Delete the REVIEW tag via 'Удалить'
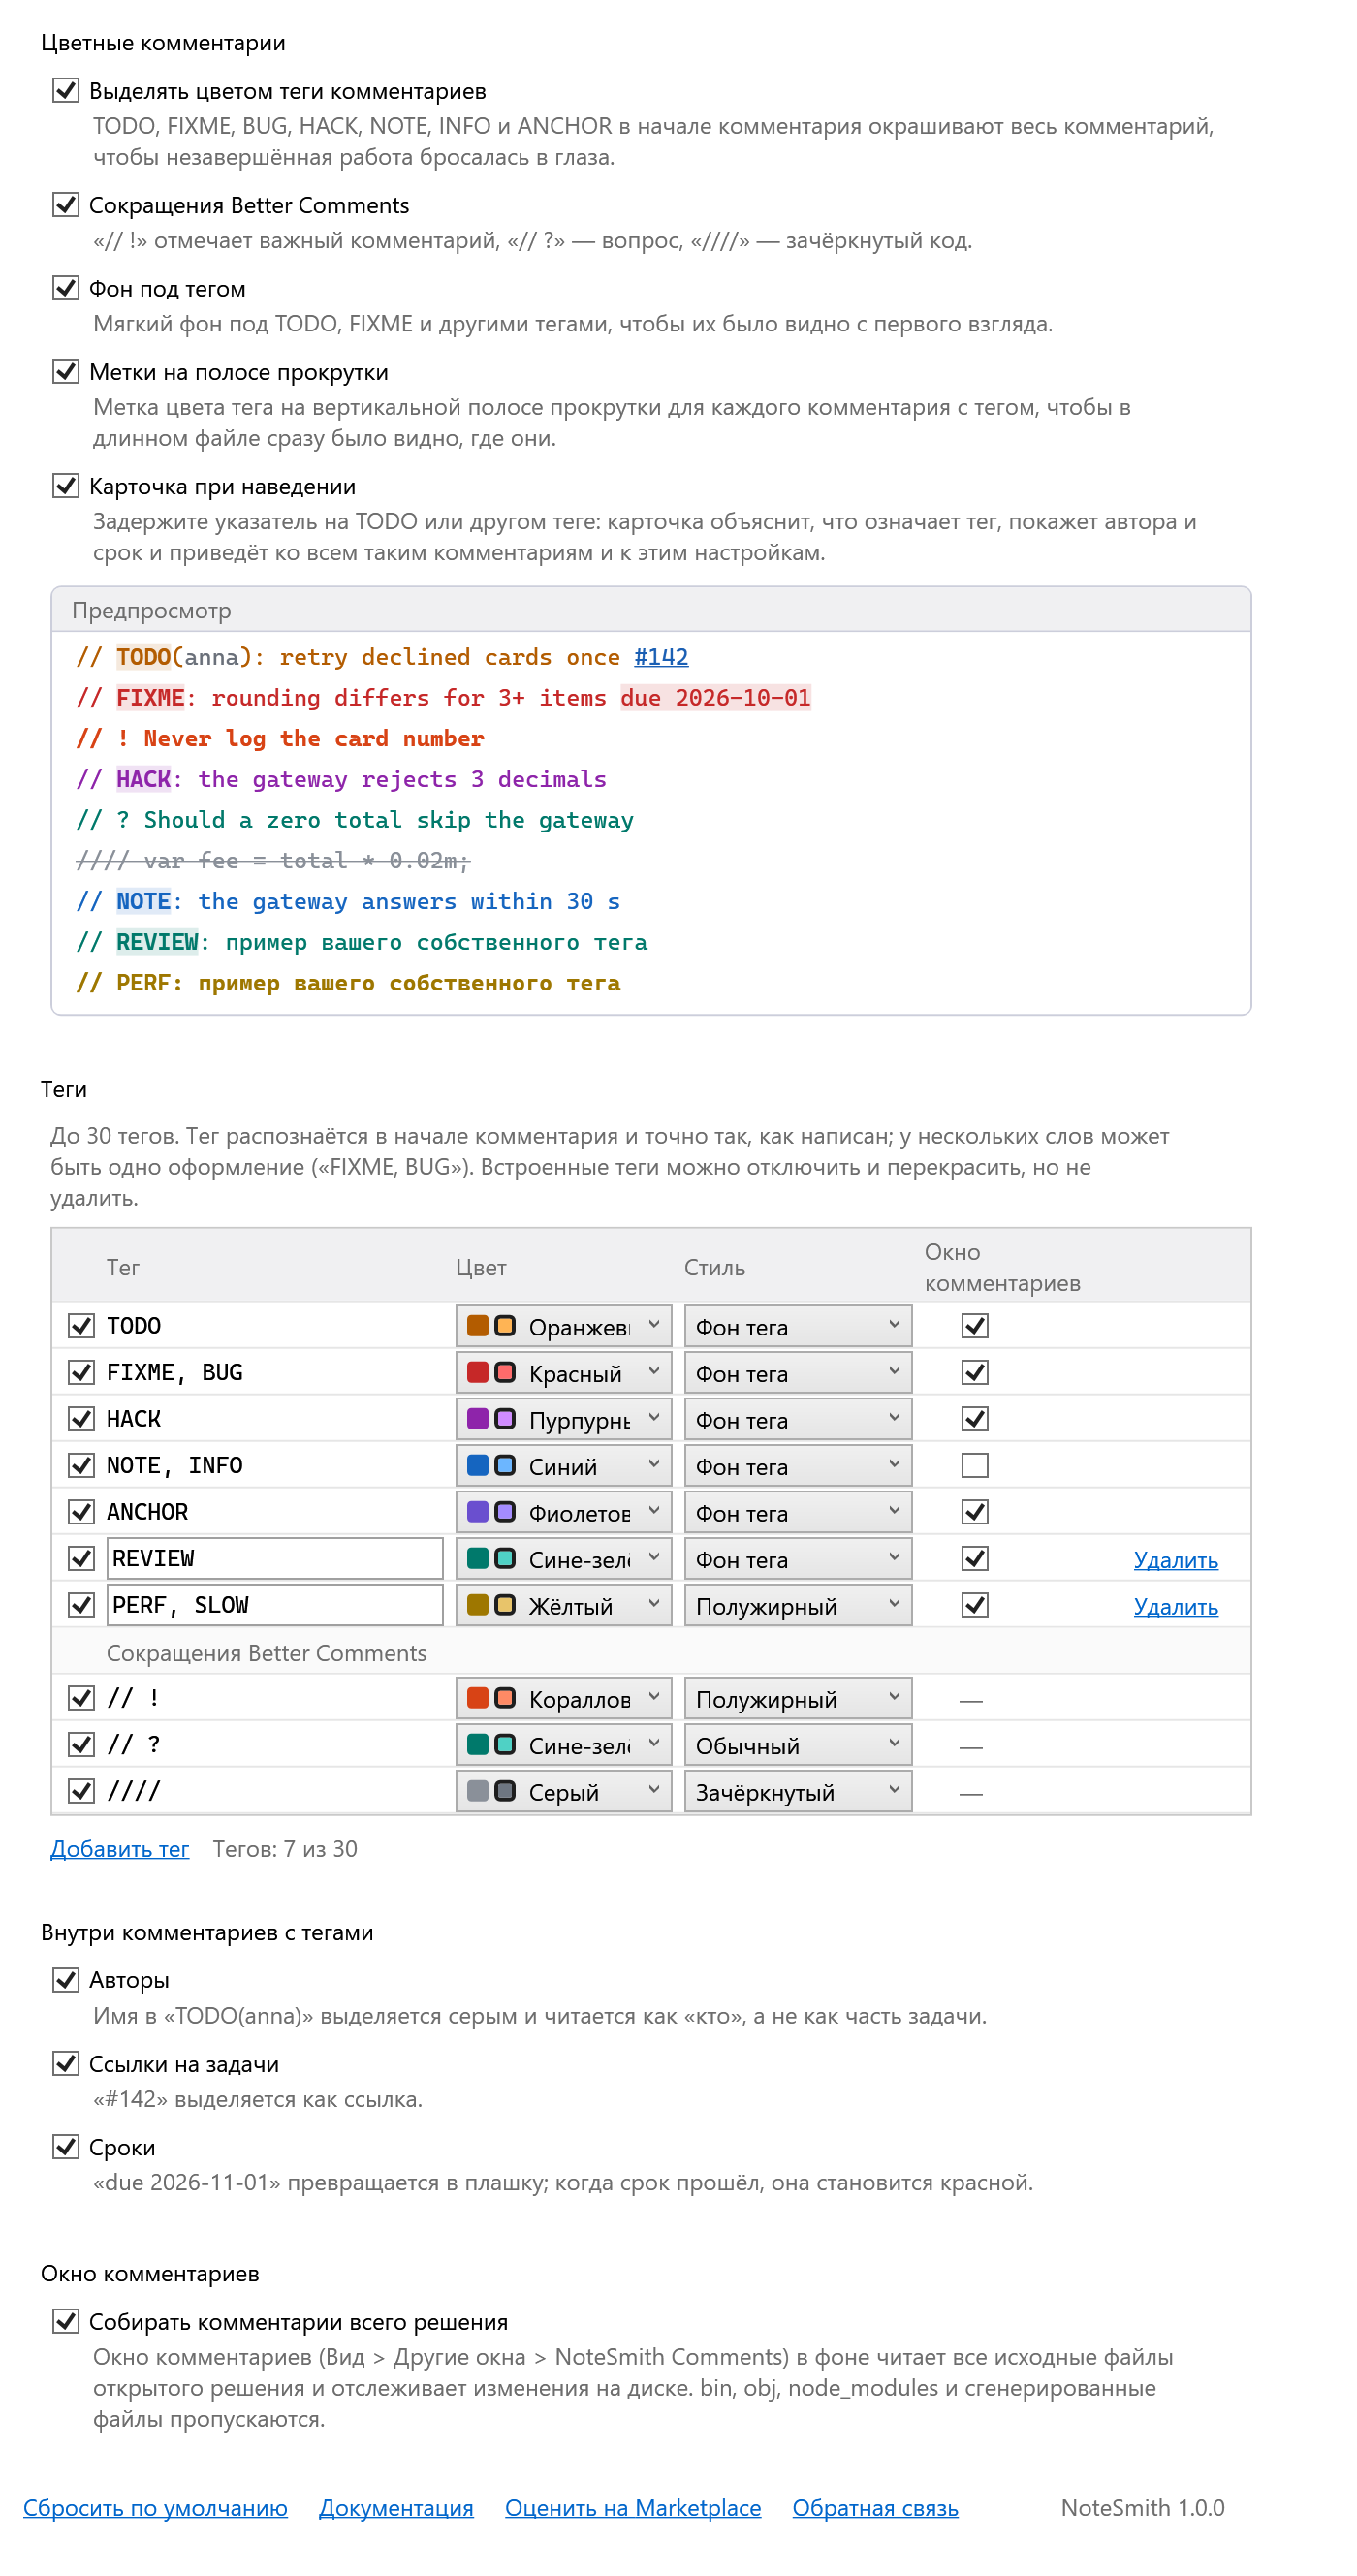 (x=1176, y=1560)
